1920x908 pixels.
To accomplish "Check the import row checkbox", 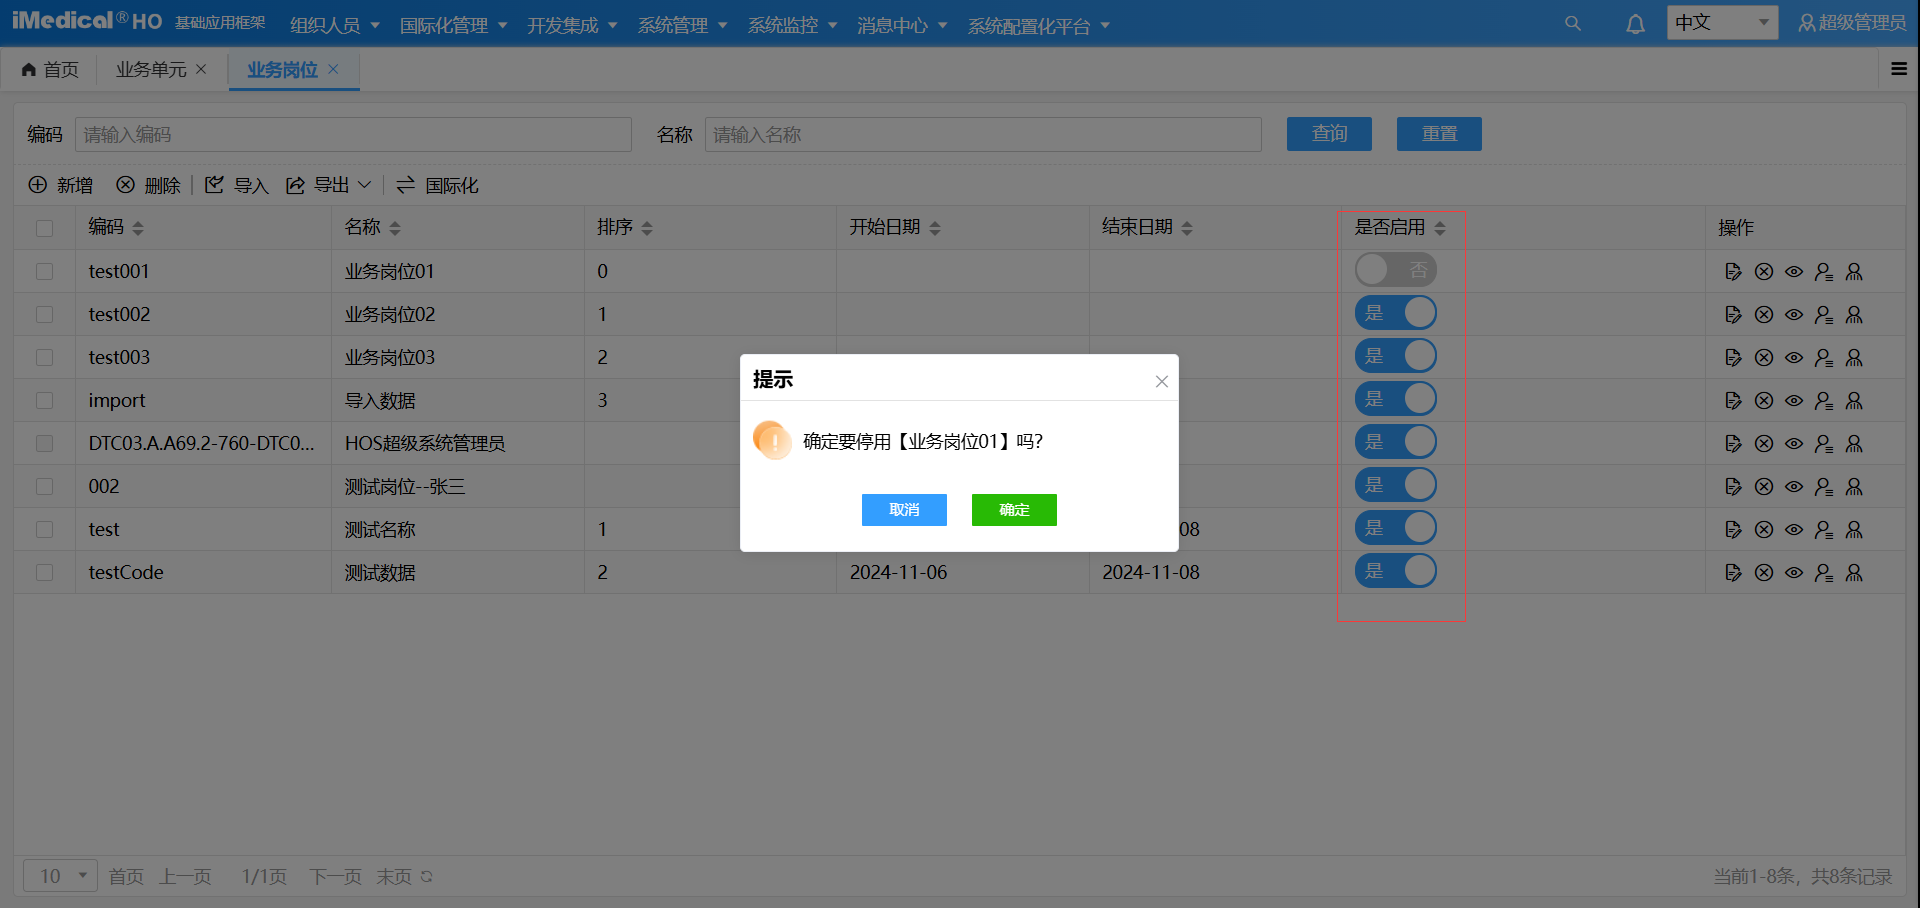I will point(44,400).
